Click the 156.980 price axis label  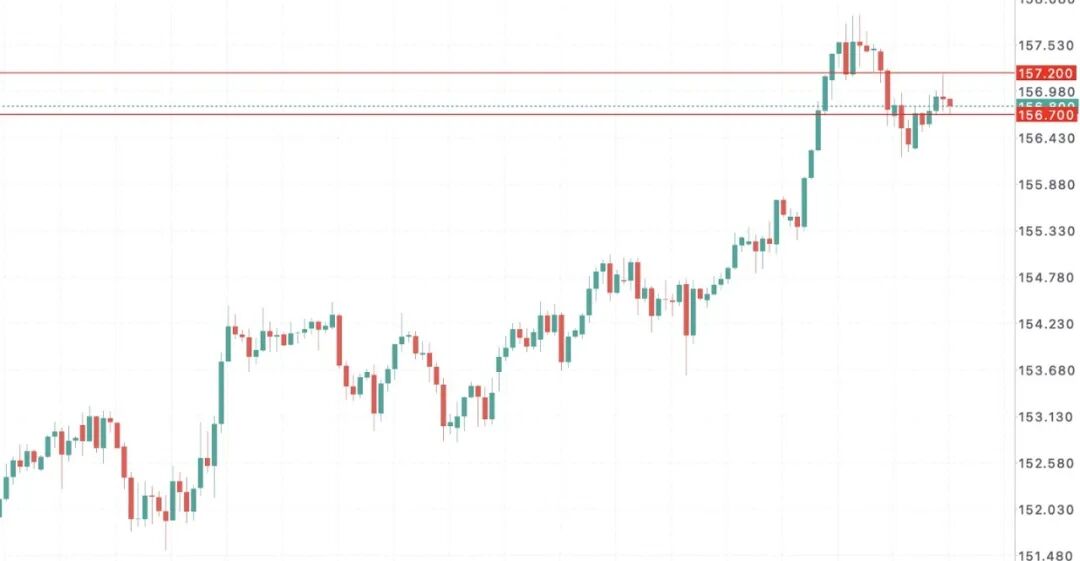coord(1046,91)
